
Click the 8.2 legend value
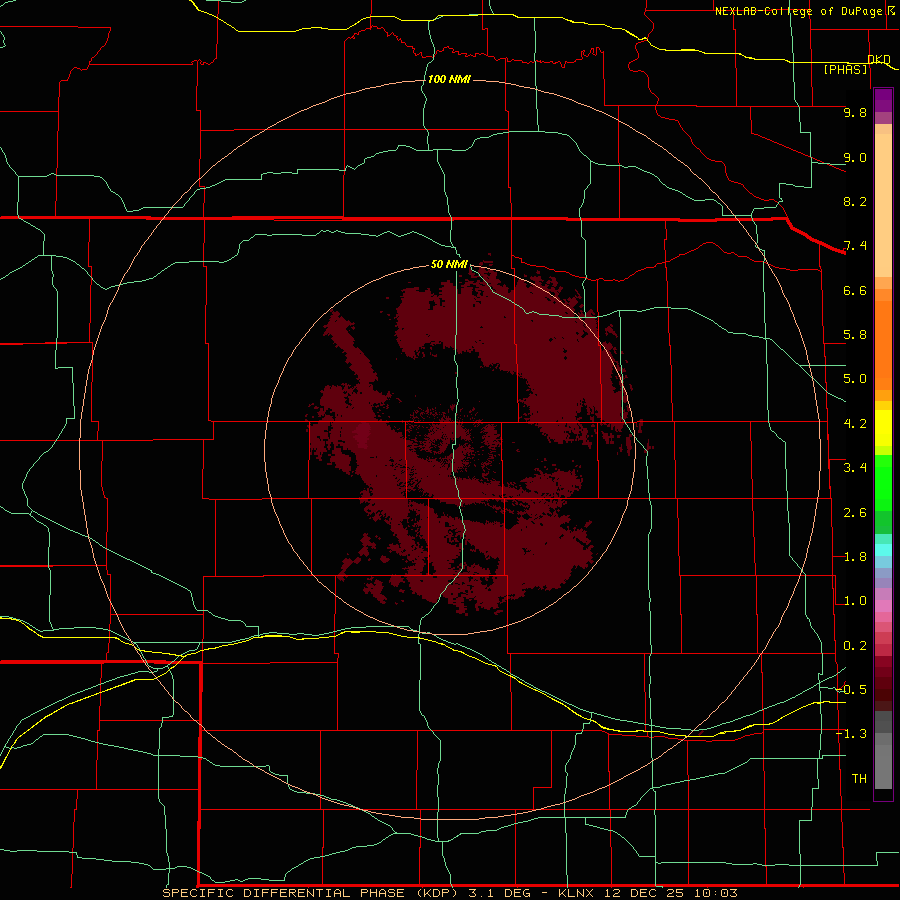click(855, 201)
